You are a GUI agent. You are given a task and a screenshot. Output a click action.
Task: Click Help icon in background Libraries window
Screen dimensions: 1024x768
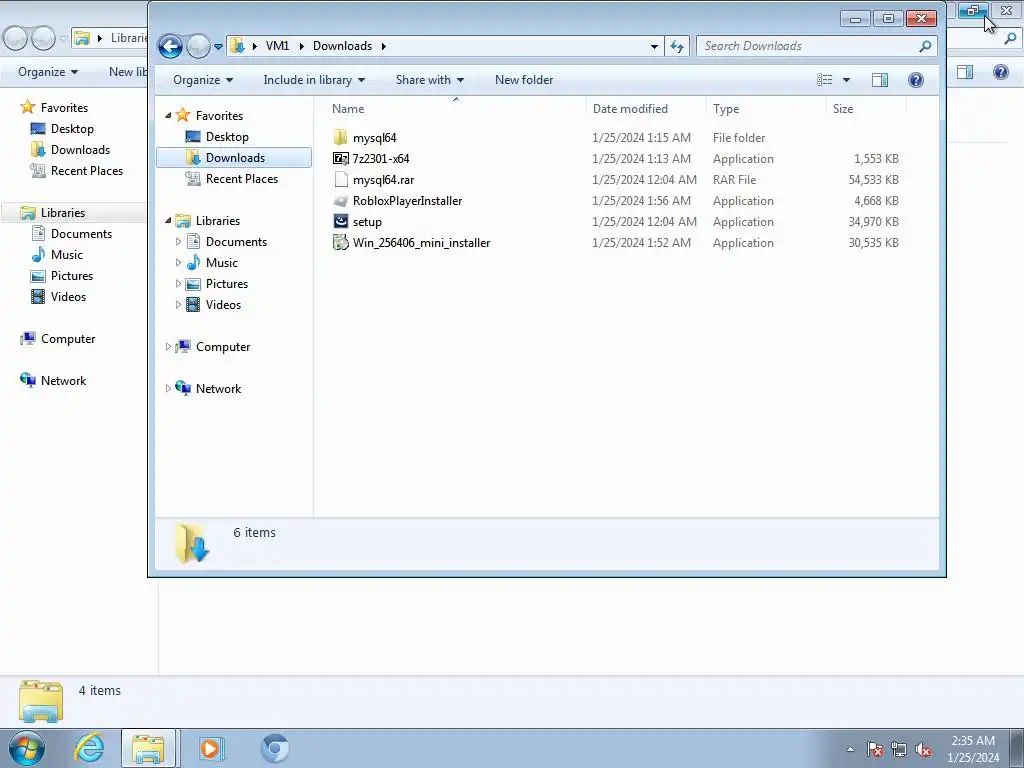tap(1000, 72)
